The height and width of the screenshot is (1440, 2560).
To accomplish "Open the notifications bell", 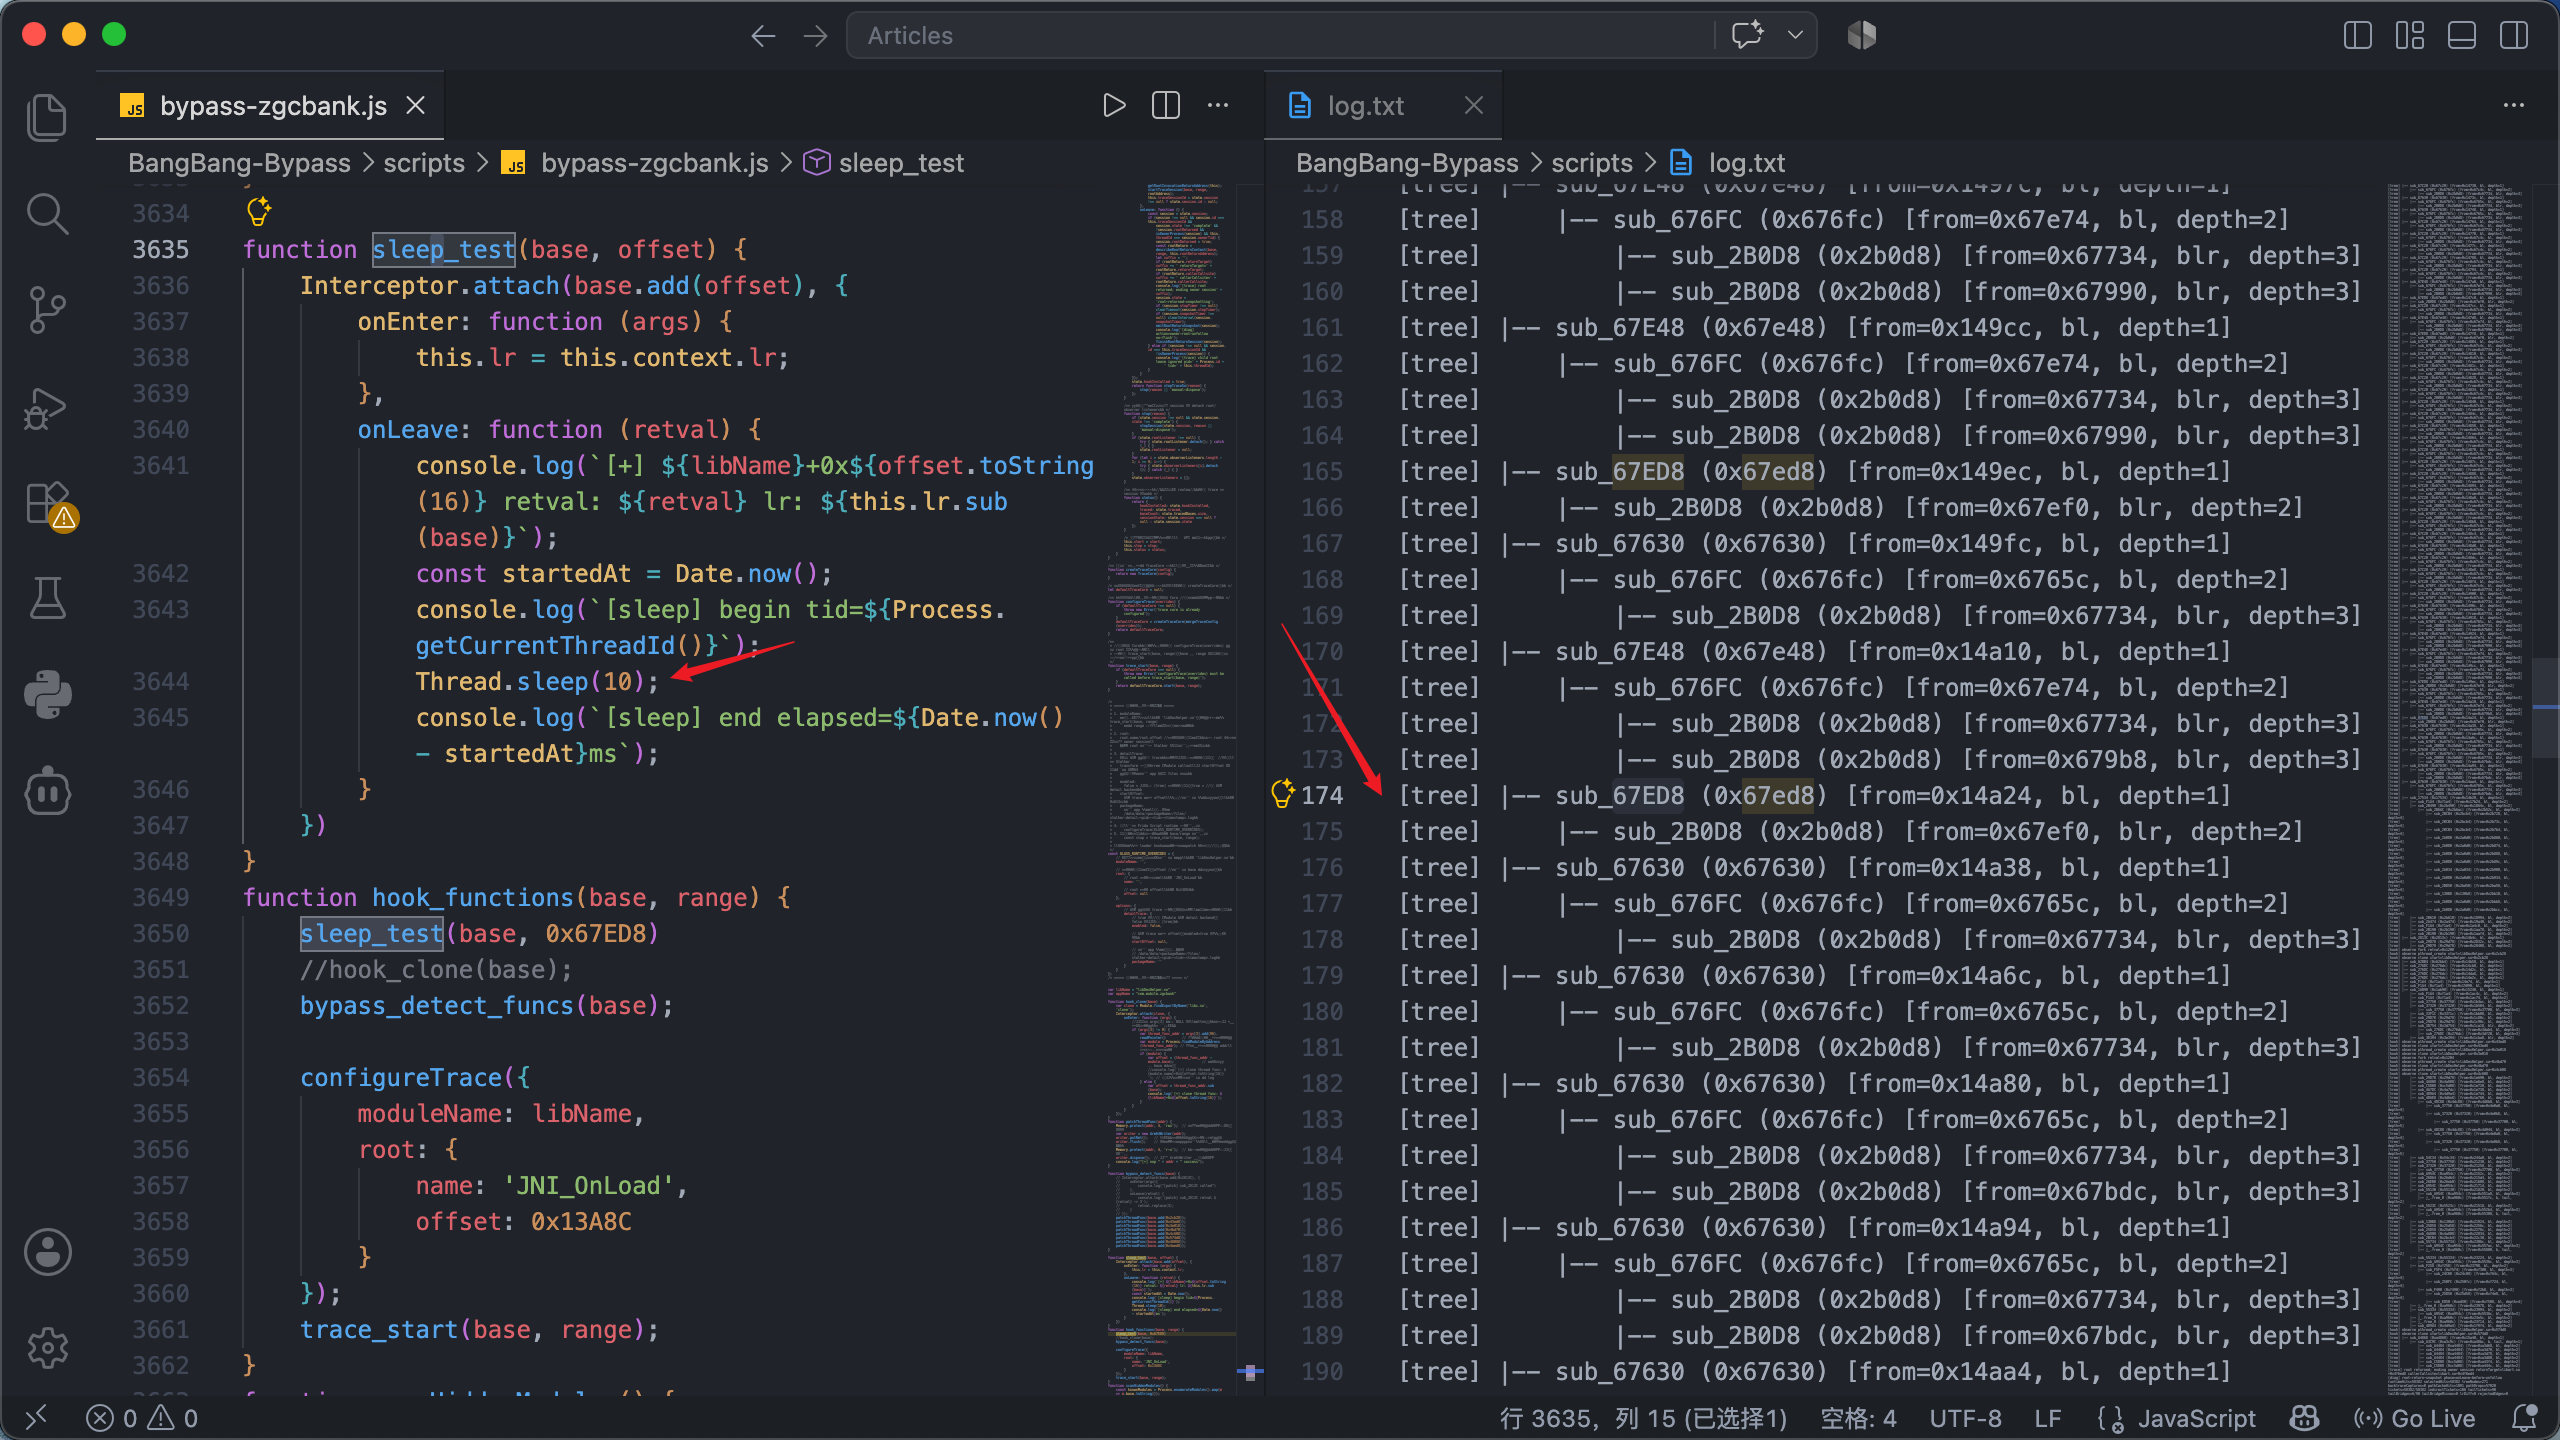I will 2524,1418.
